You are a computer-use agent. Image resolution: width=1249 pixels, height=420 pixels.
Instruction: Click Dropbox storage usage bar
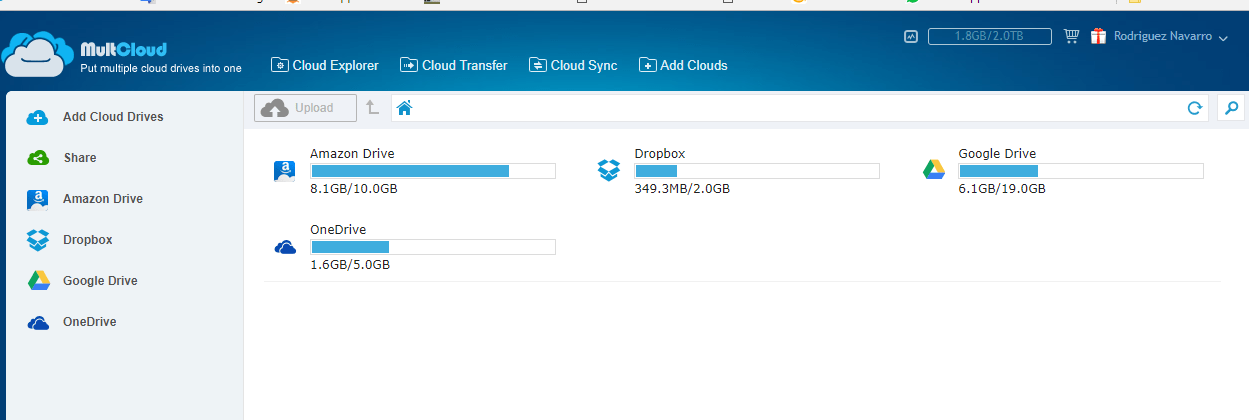757,171
